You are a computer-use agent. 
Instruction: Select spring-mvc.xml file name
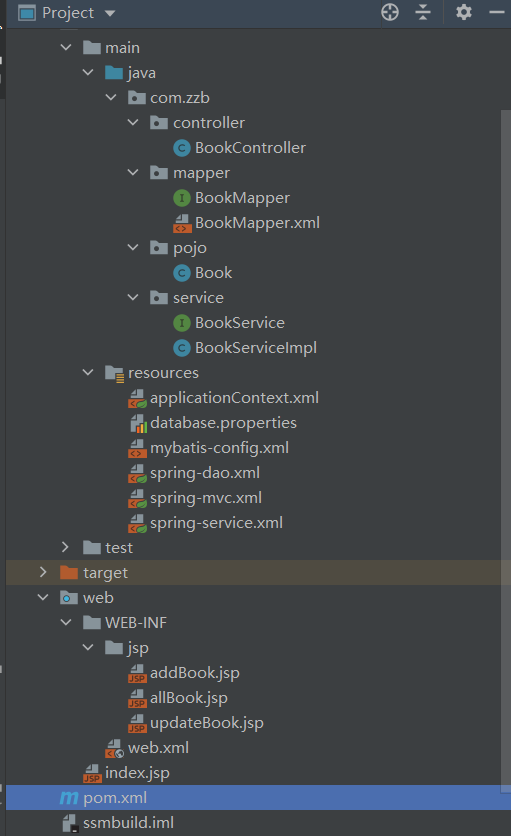point(206,498)
